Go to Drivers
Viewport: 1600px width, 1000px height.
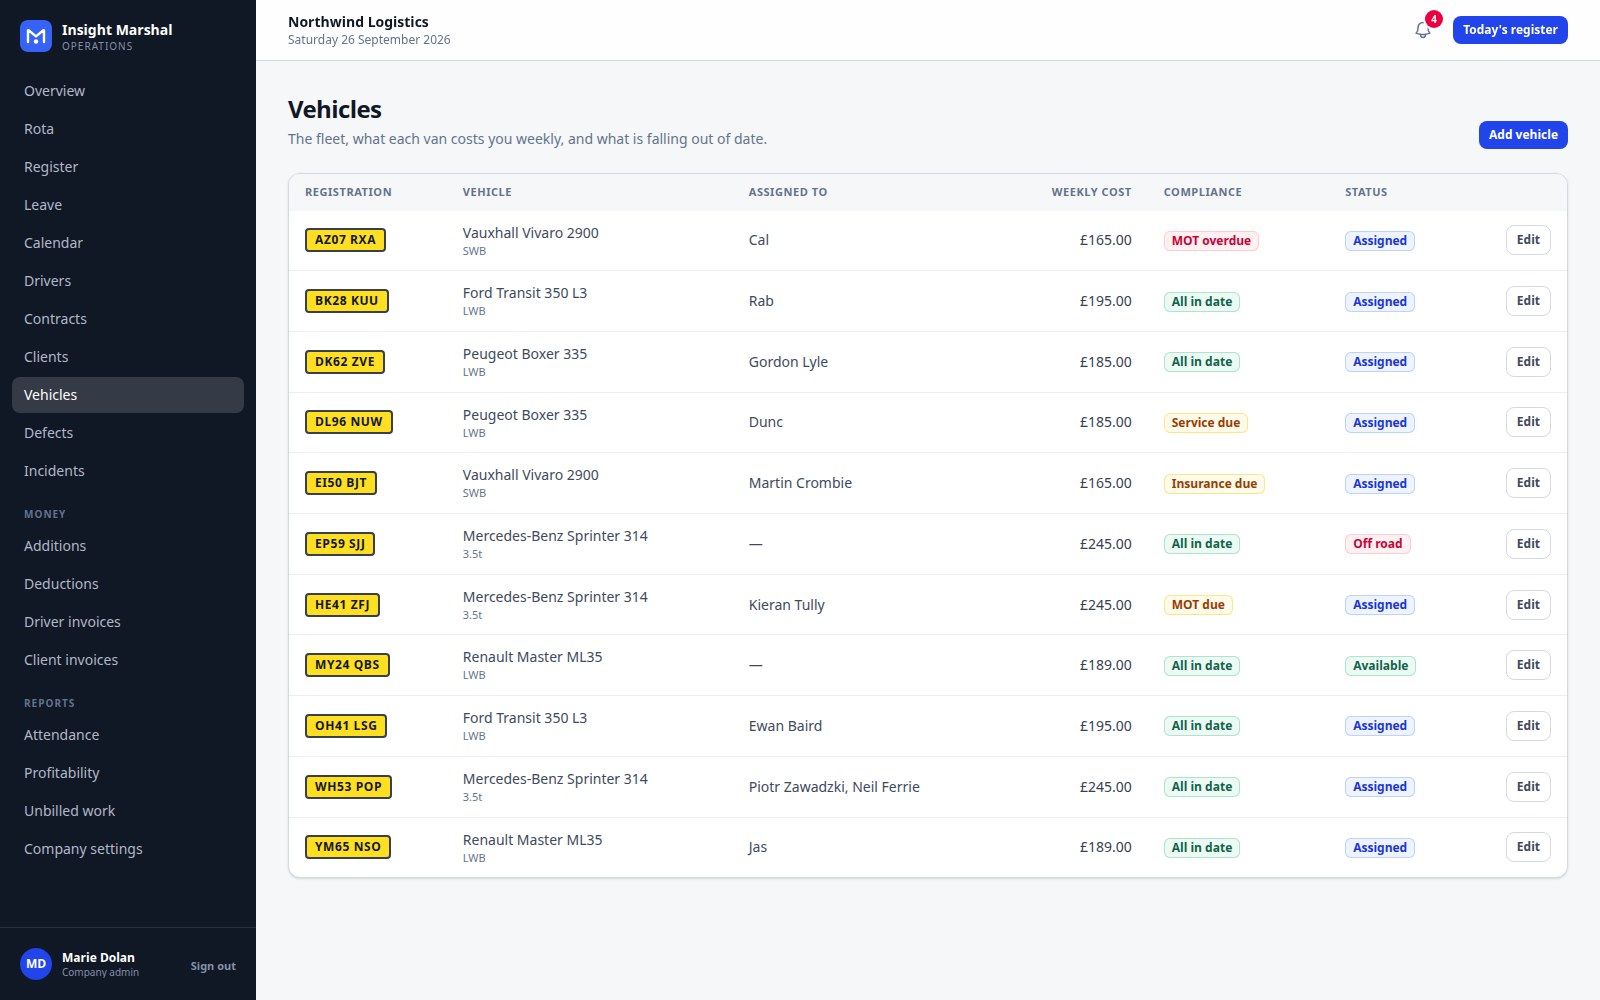coord(128,281)
